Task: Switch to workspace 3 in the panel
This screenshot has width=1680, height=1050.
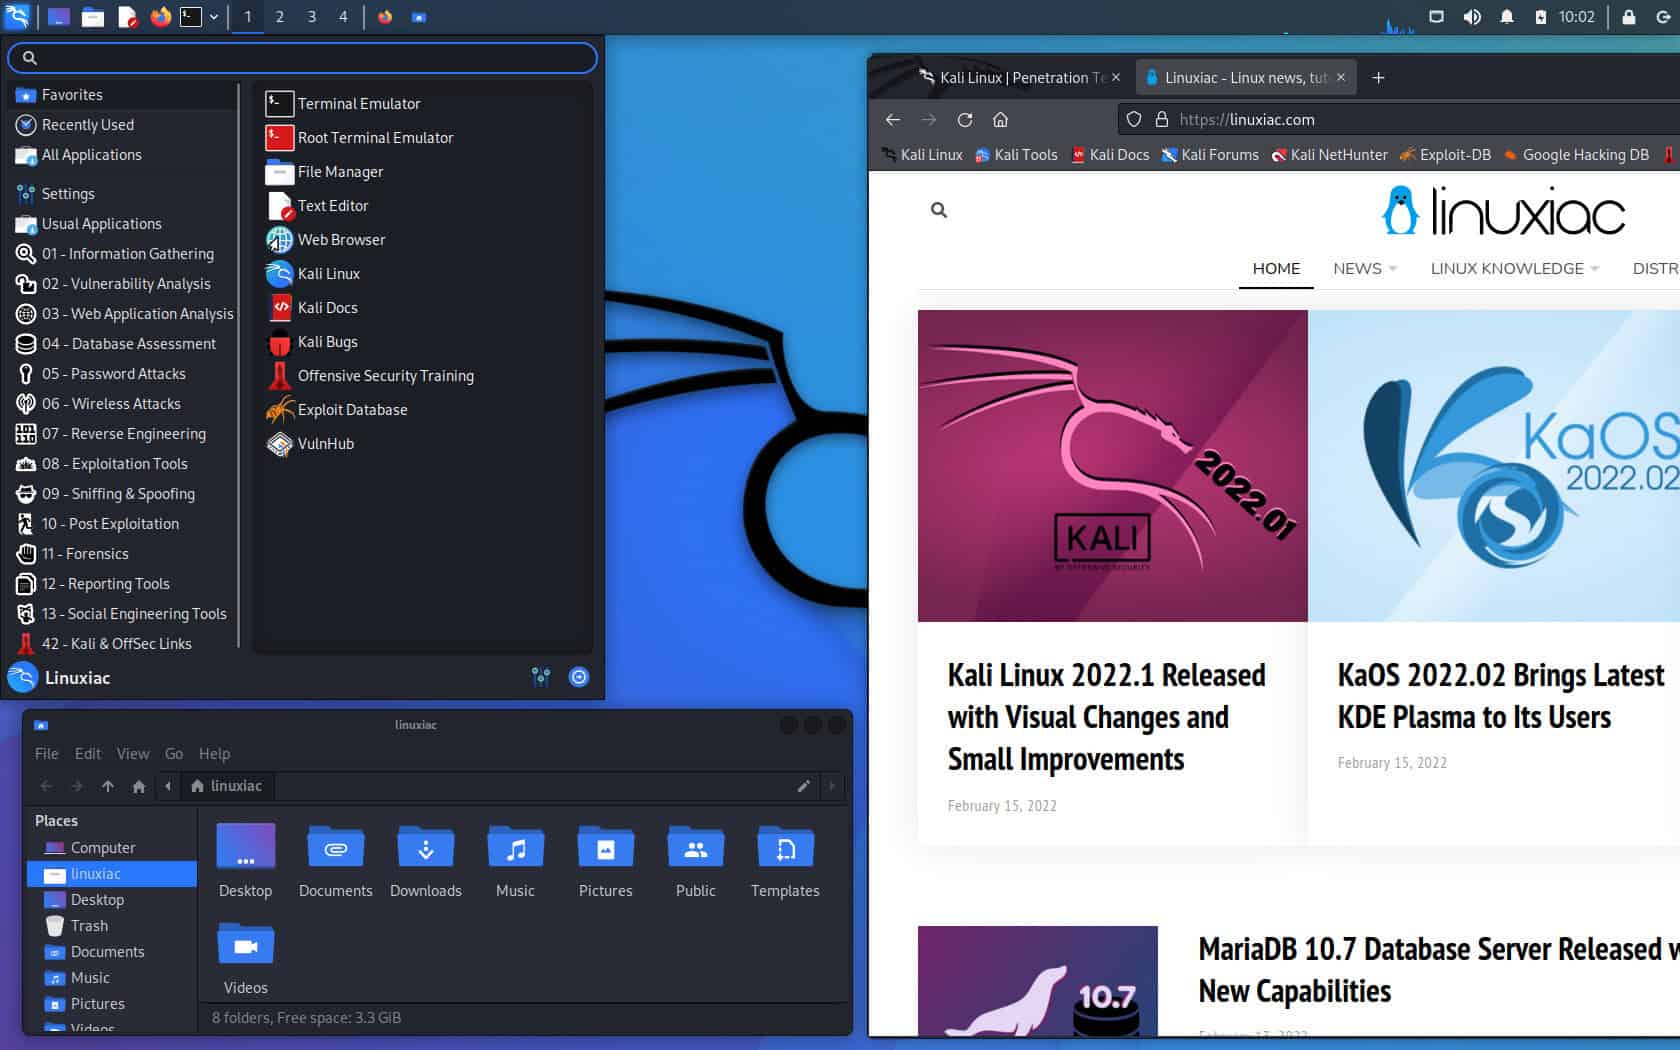Action: point(311,16)
